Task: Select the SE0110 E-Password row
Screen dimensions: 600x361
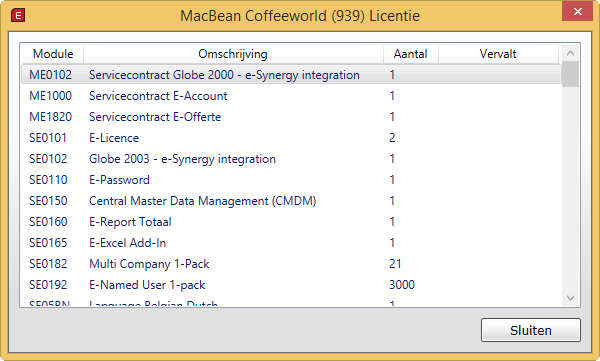Action: [292, 180]
